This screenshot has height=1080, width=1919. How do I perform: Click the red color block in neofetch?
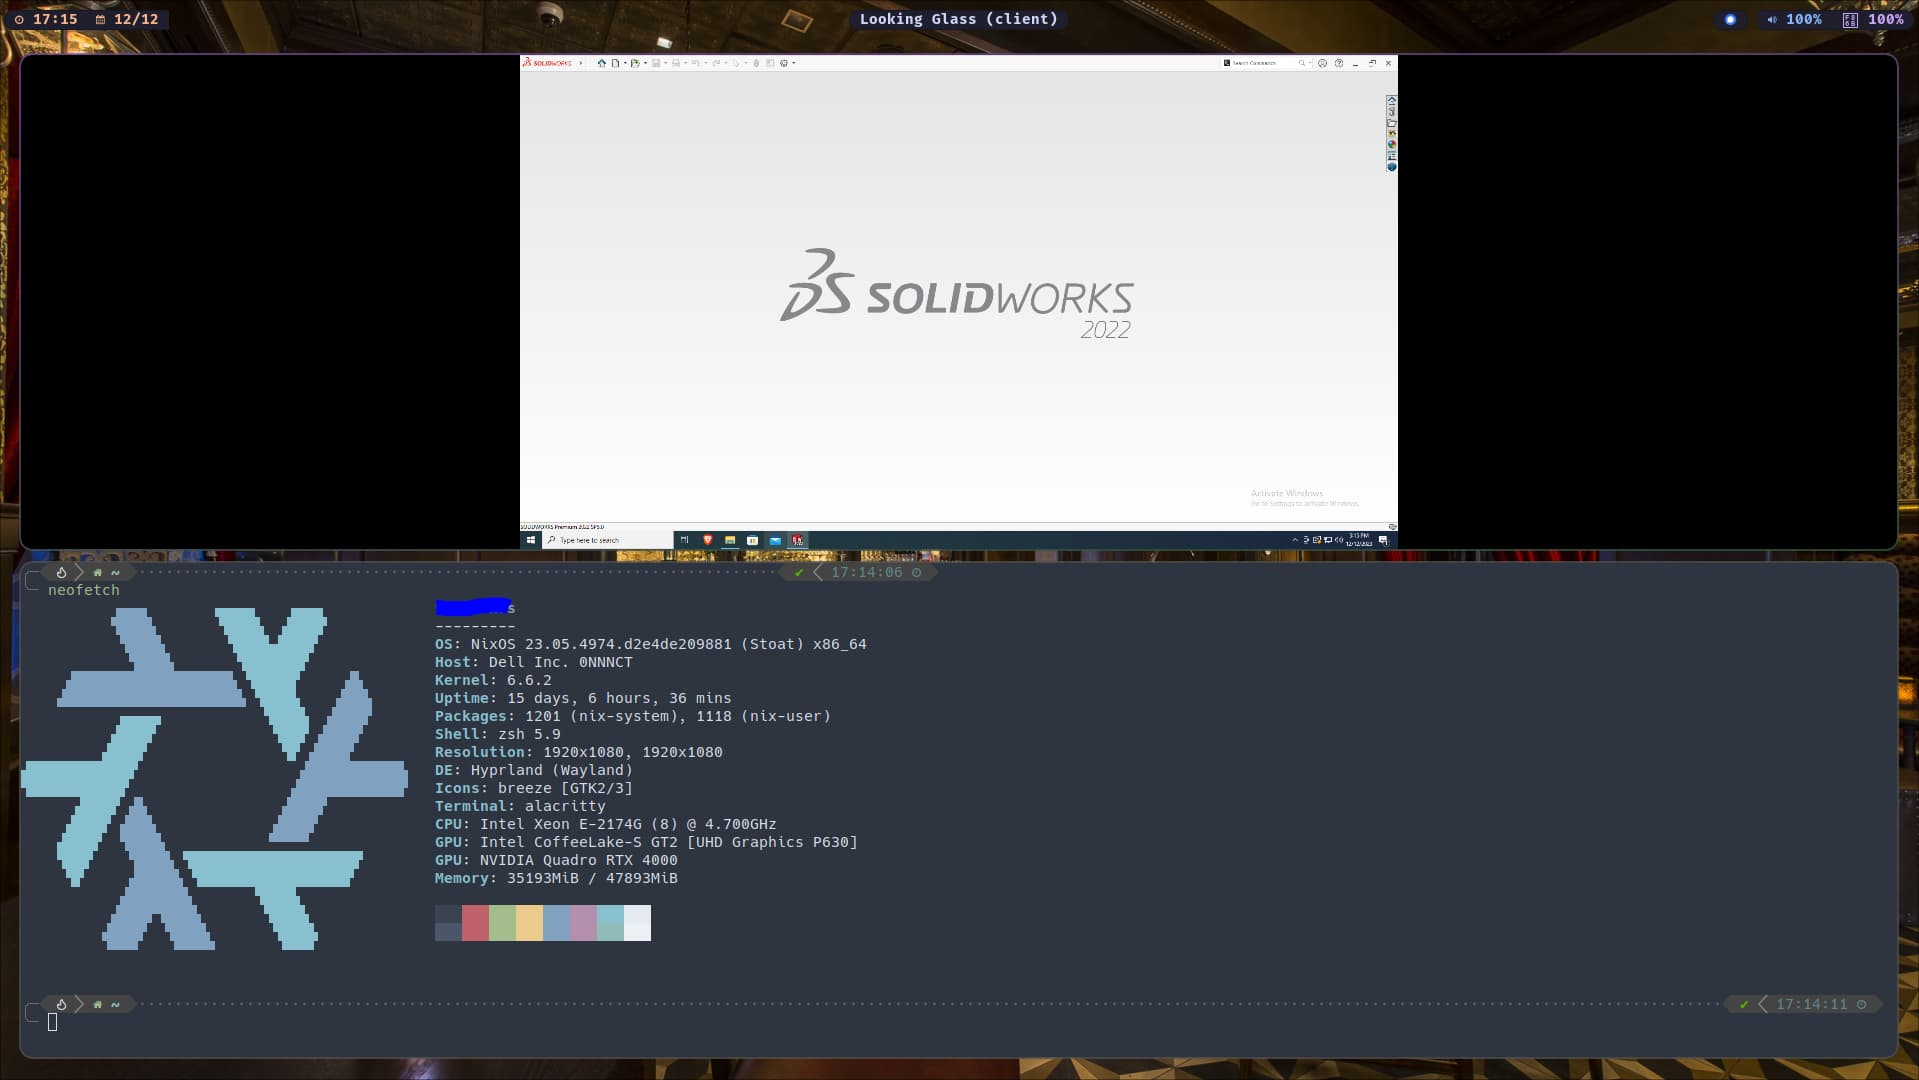(475, 923)
